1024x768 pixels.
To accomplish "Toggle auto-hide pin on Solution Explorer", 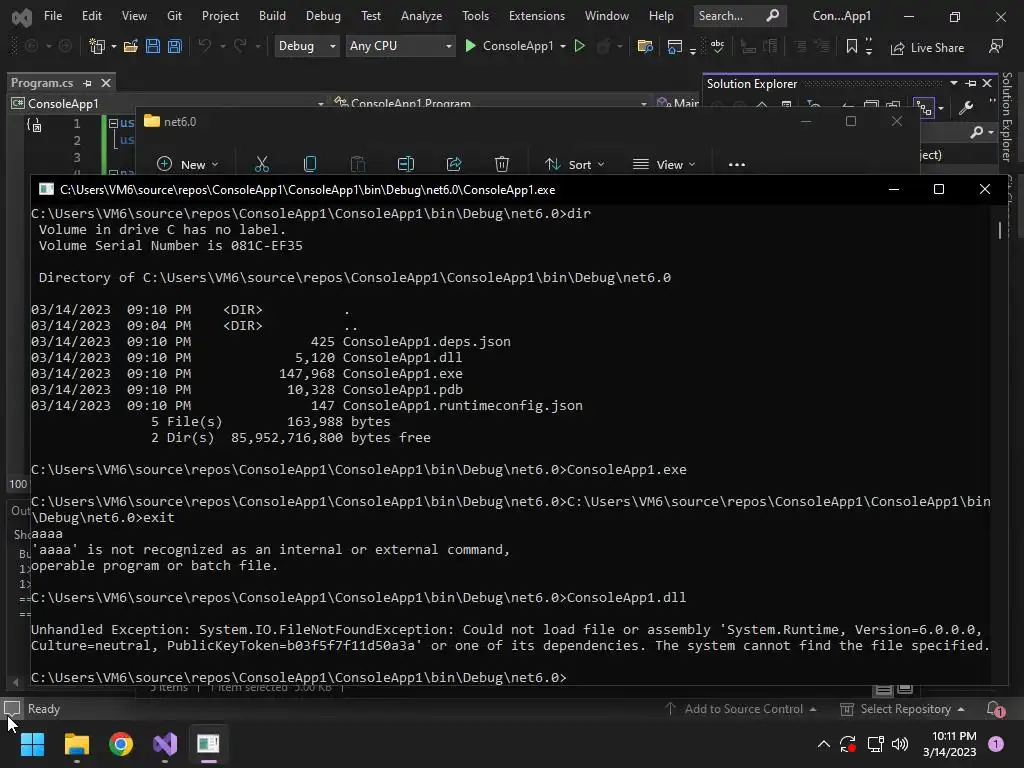I will pyautogui.click(x=971, y=84).
